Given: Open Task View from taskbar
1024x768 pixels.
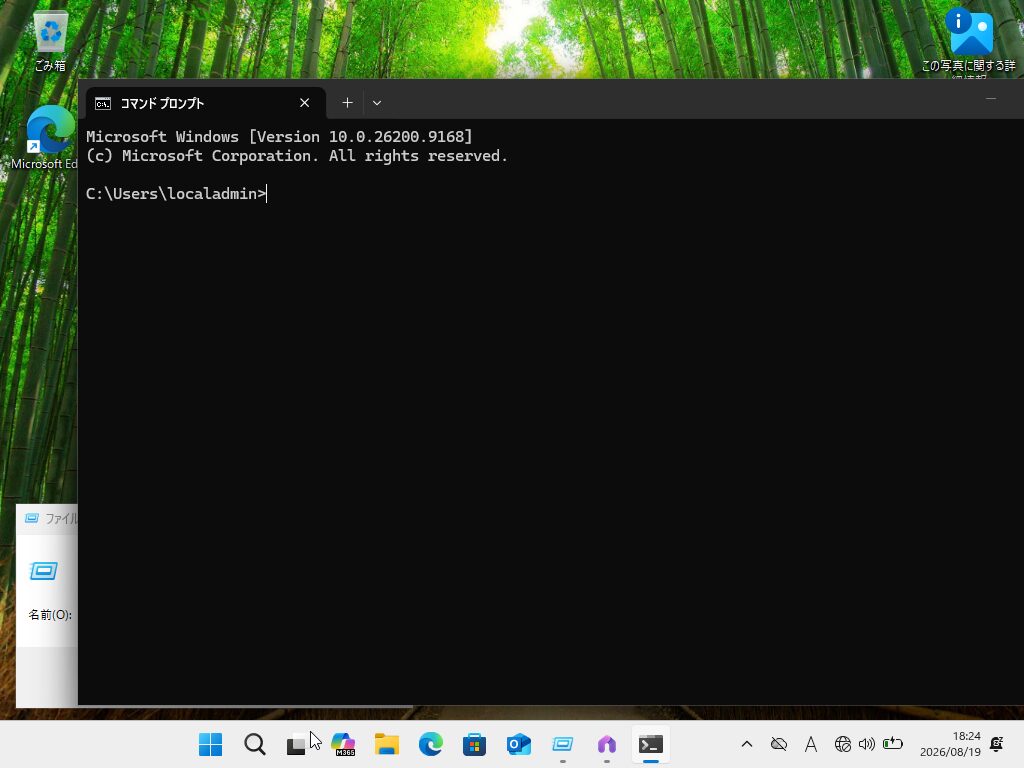Looking at the screenshot, I should (x=297, y=744).
